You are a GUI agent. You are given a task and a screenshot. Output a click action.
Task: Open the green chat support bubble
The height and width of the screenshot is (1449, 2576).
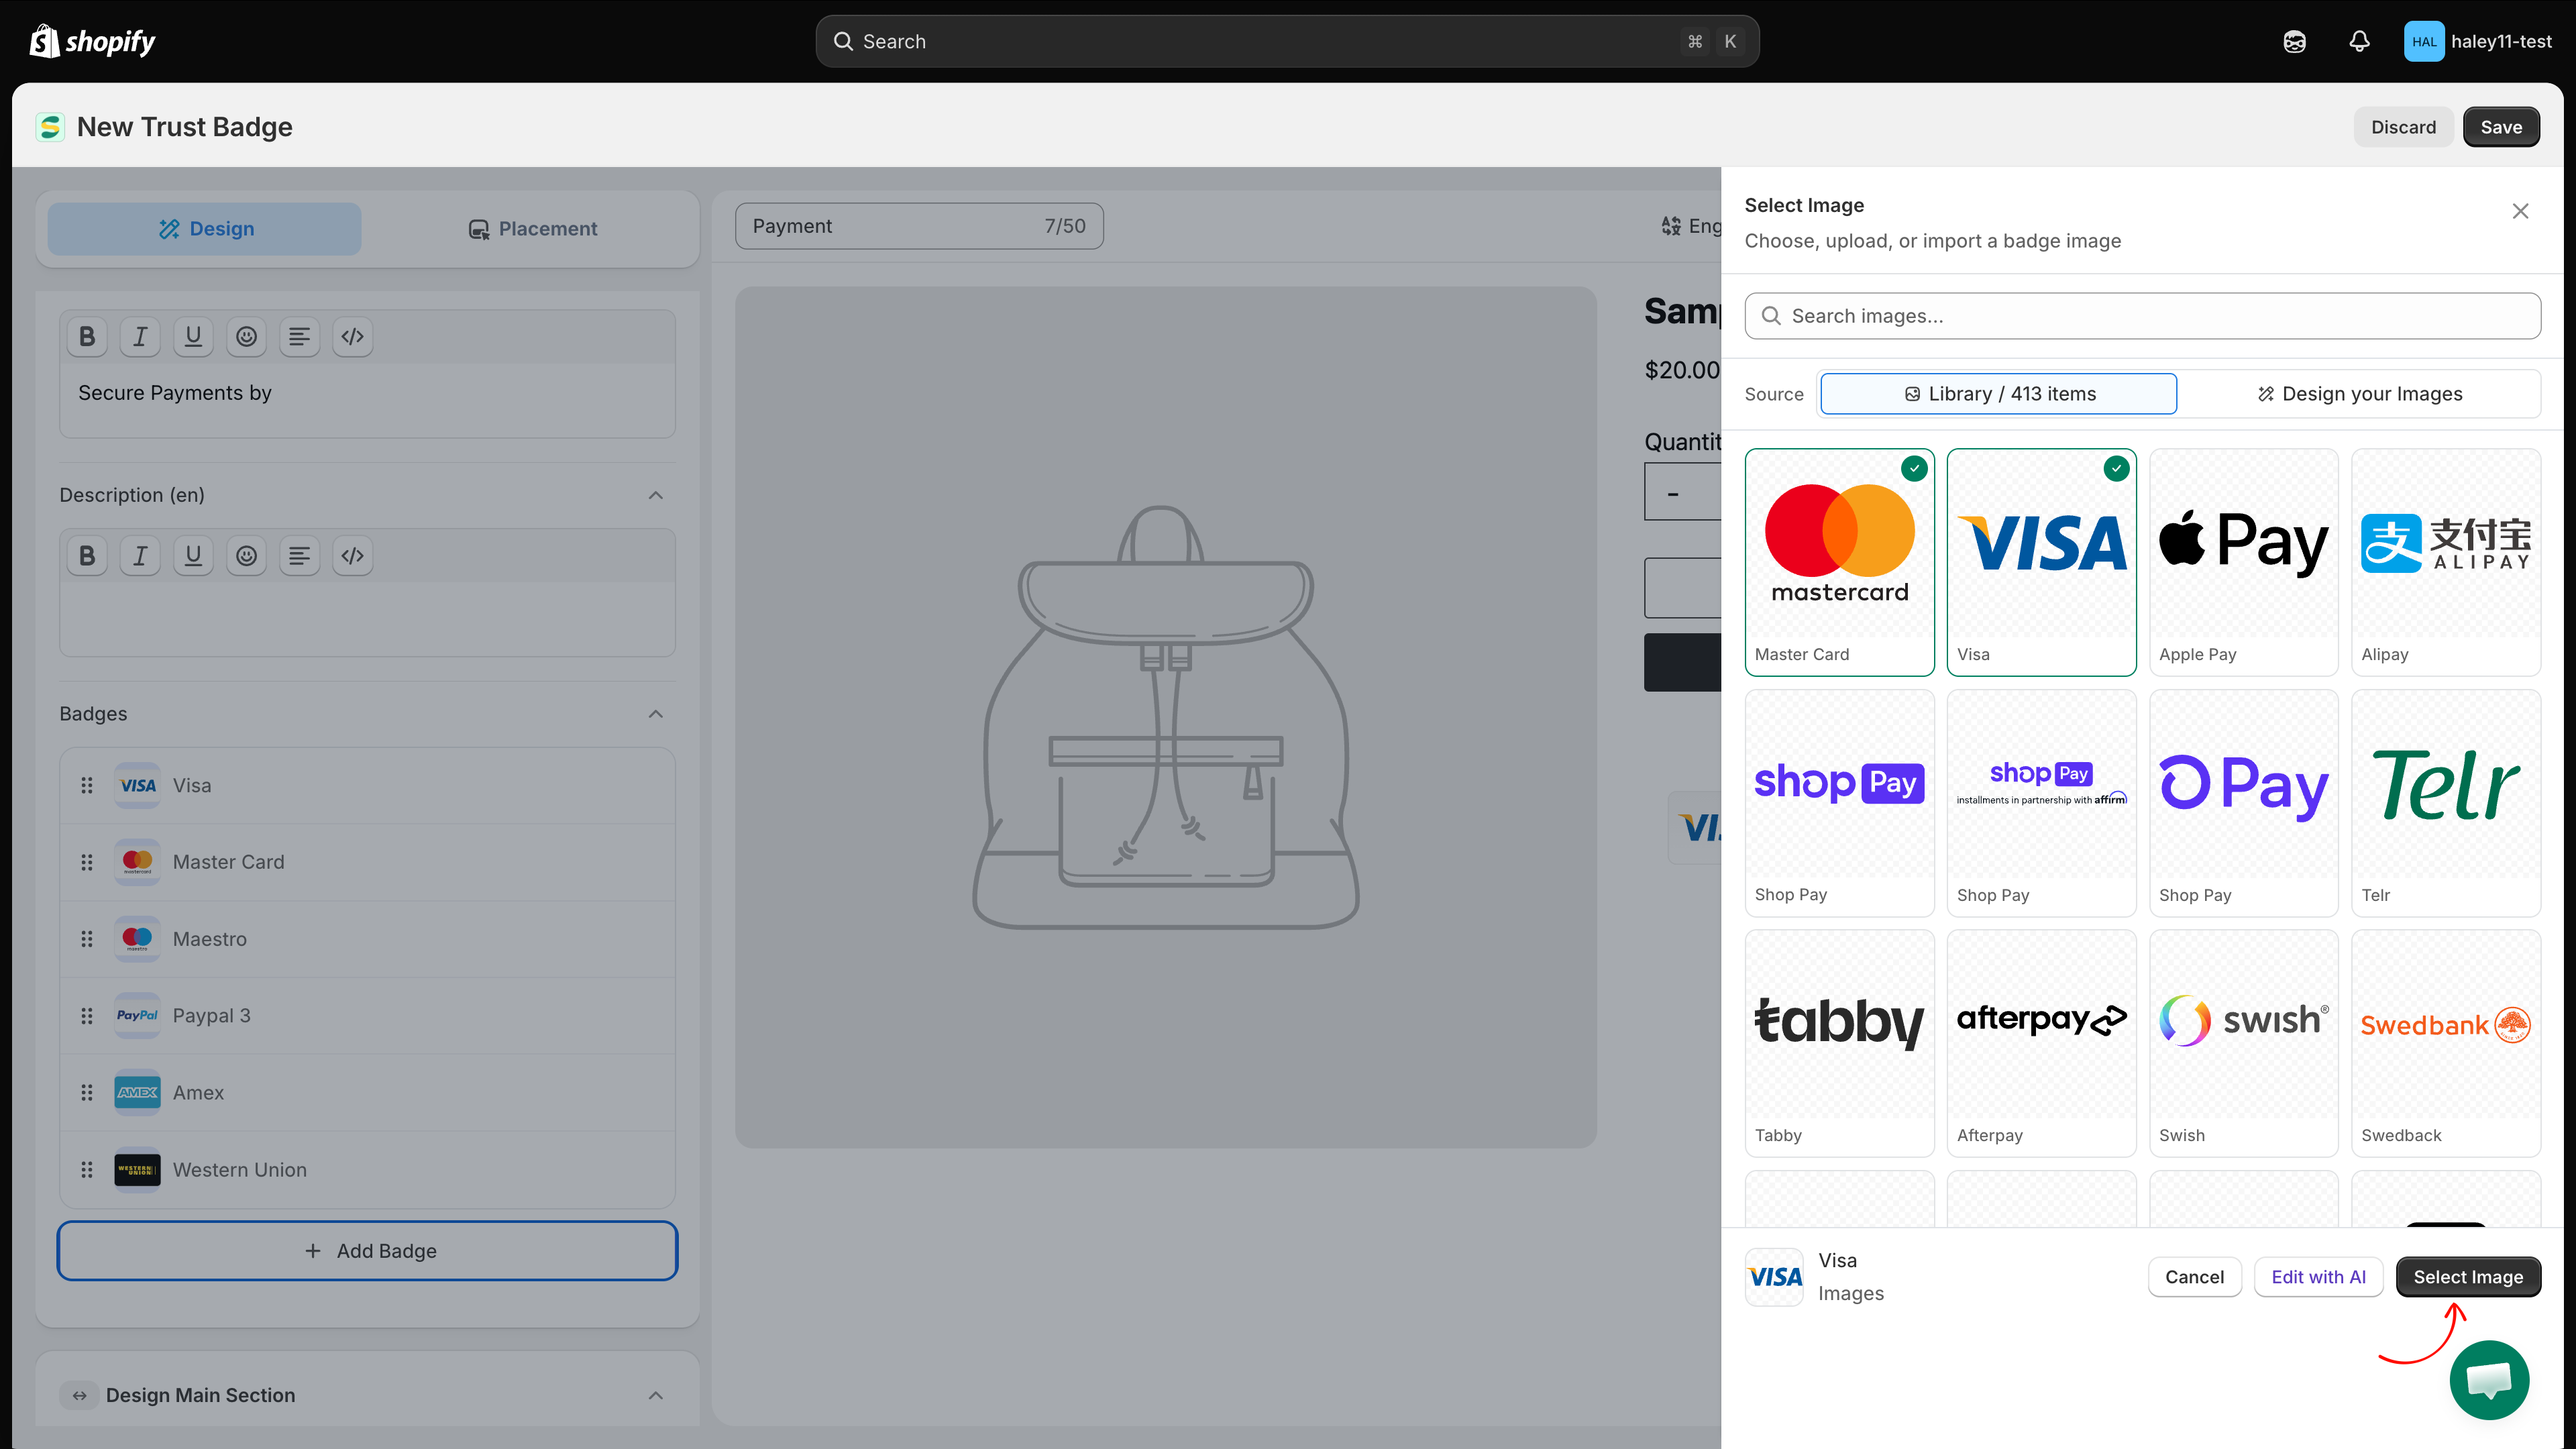[2489, 1380]
